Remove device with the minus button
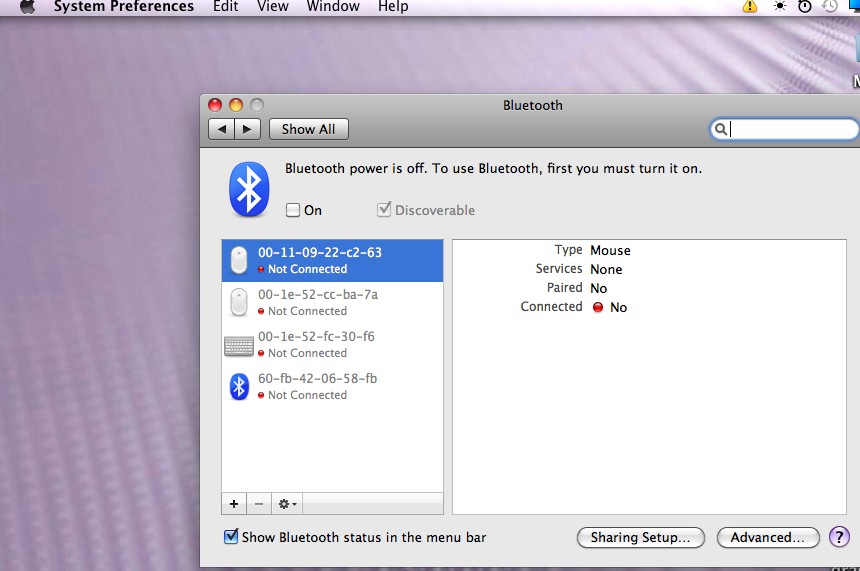Screen dimensions: 860x571 click(x=259, y=504)
